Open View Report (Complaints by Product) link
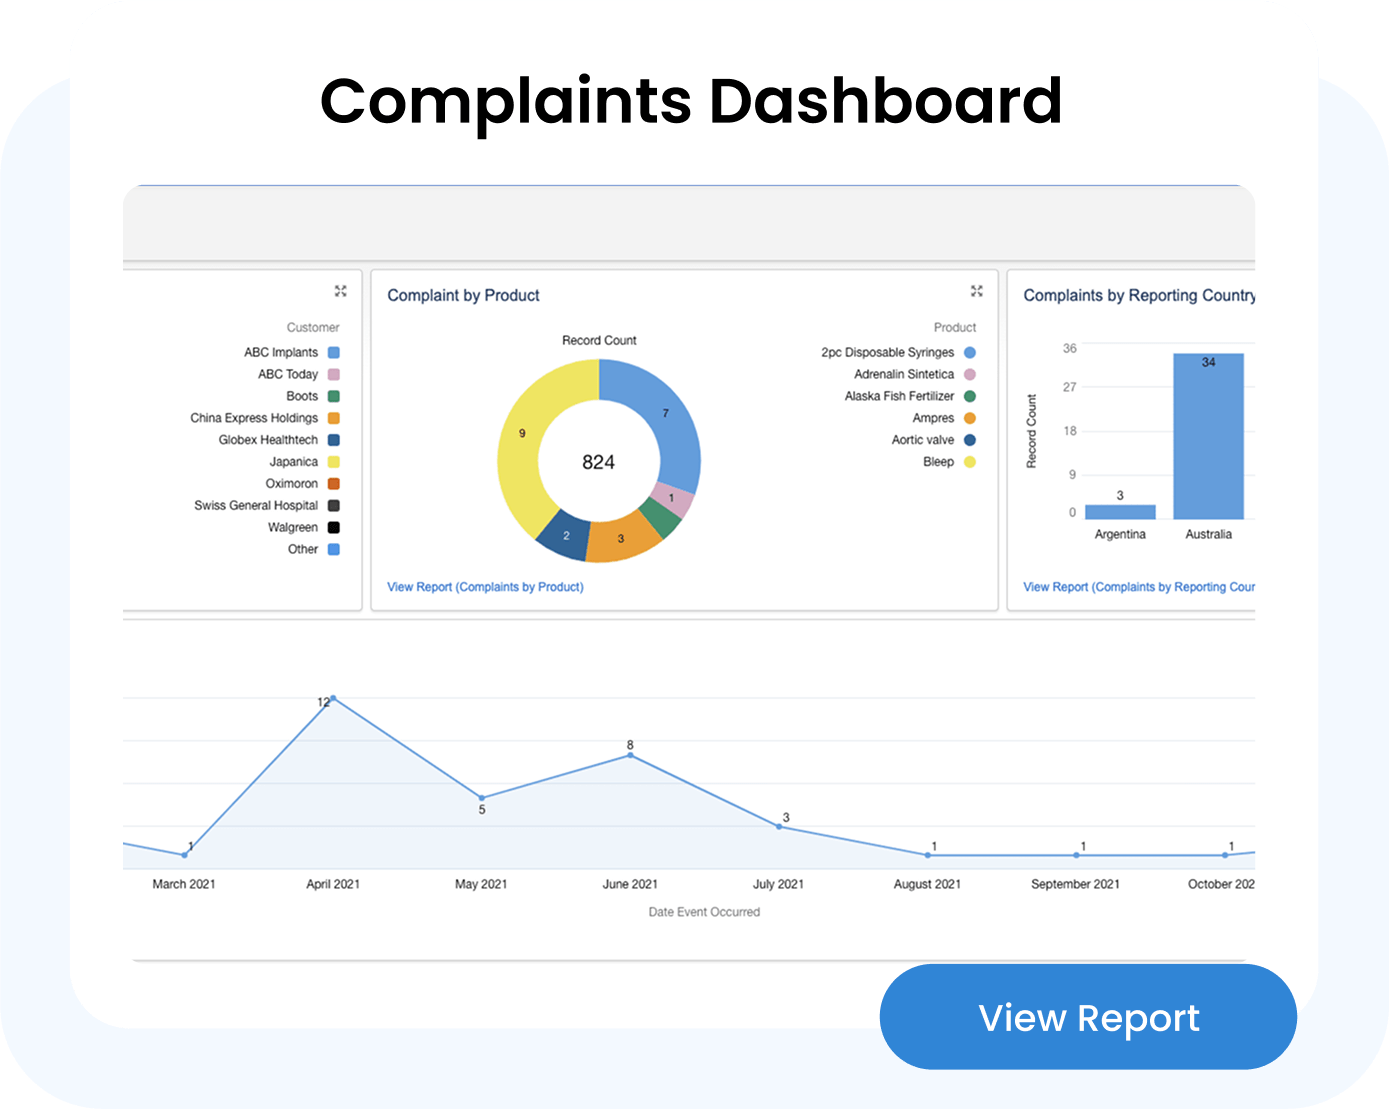The height and width of the screenshot is (1109, 1389). point(485,587)
